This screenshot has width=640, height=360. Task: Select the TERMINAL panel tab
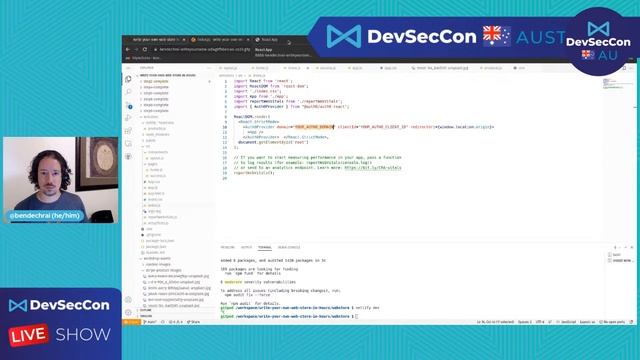click(x=265, y=247)
